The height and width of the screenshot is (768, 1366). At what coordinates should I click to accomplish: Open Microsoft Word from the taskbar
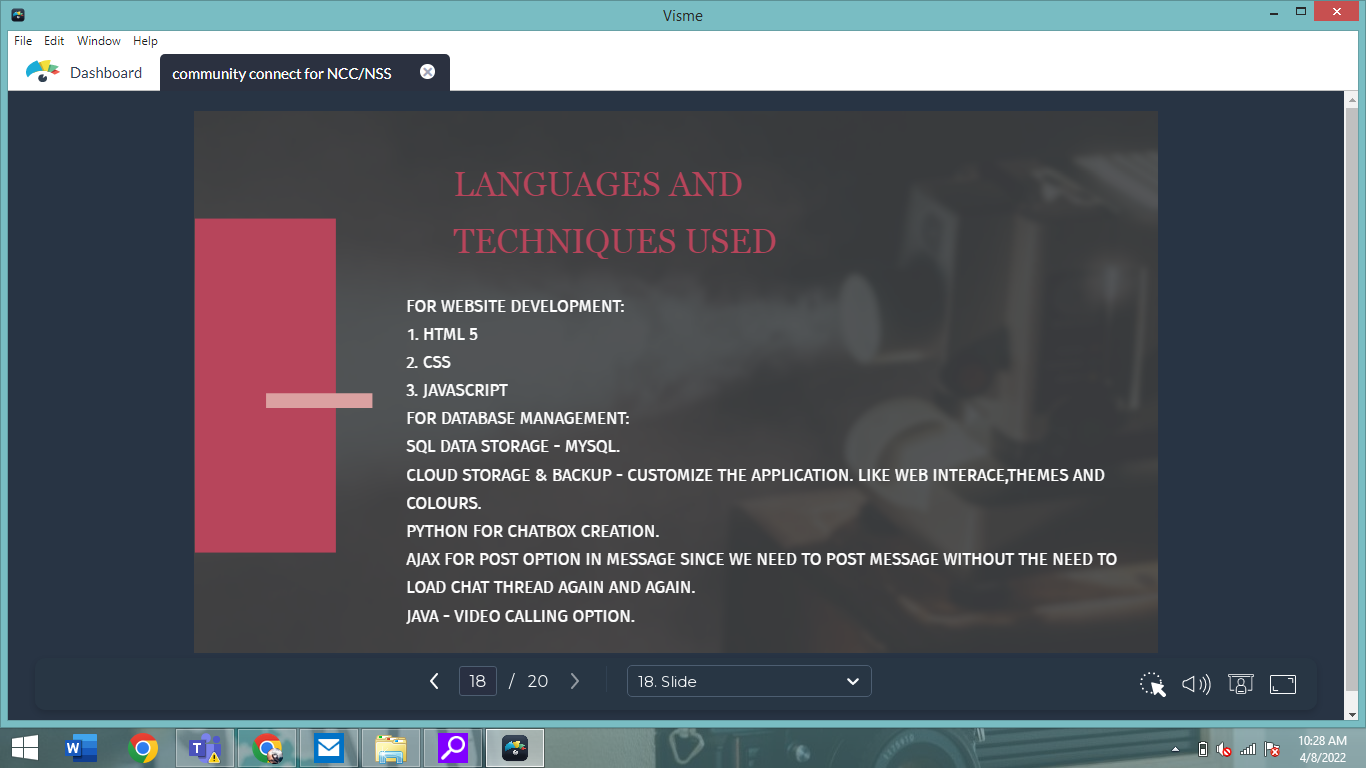tap(81, 747)
